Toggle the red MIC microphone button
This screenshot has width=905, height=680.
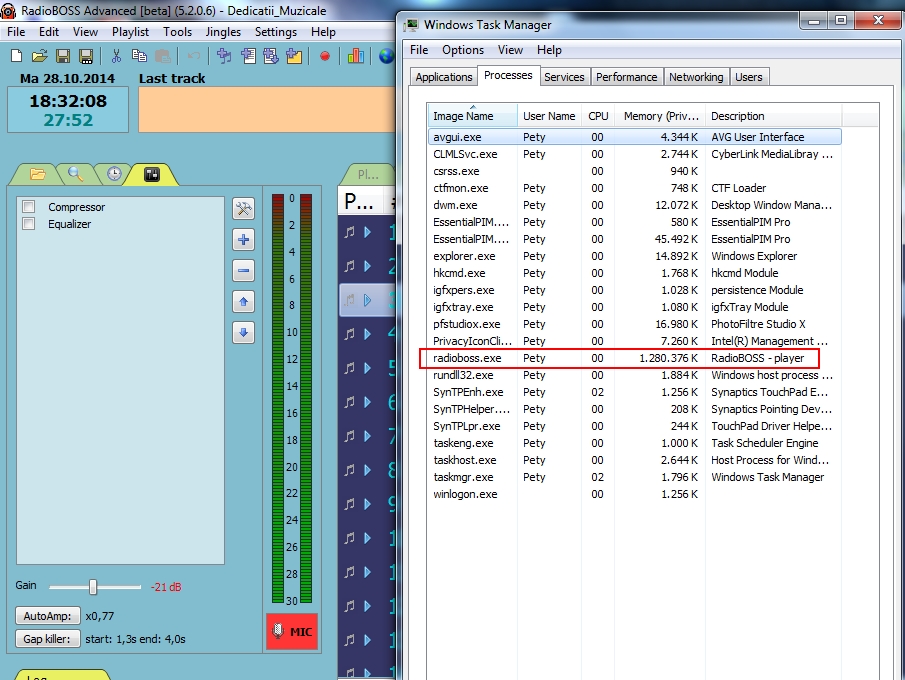pos(292,632)
